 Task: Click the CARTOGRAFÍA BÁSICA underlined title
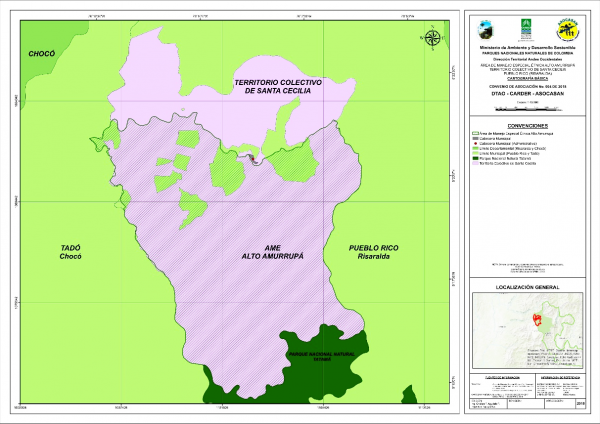tap(527, 78)
